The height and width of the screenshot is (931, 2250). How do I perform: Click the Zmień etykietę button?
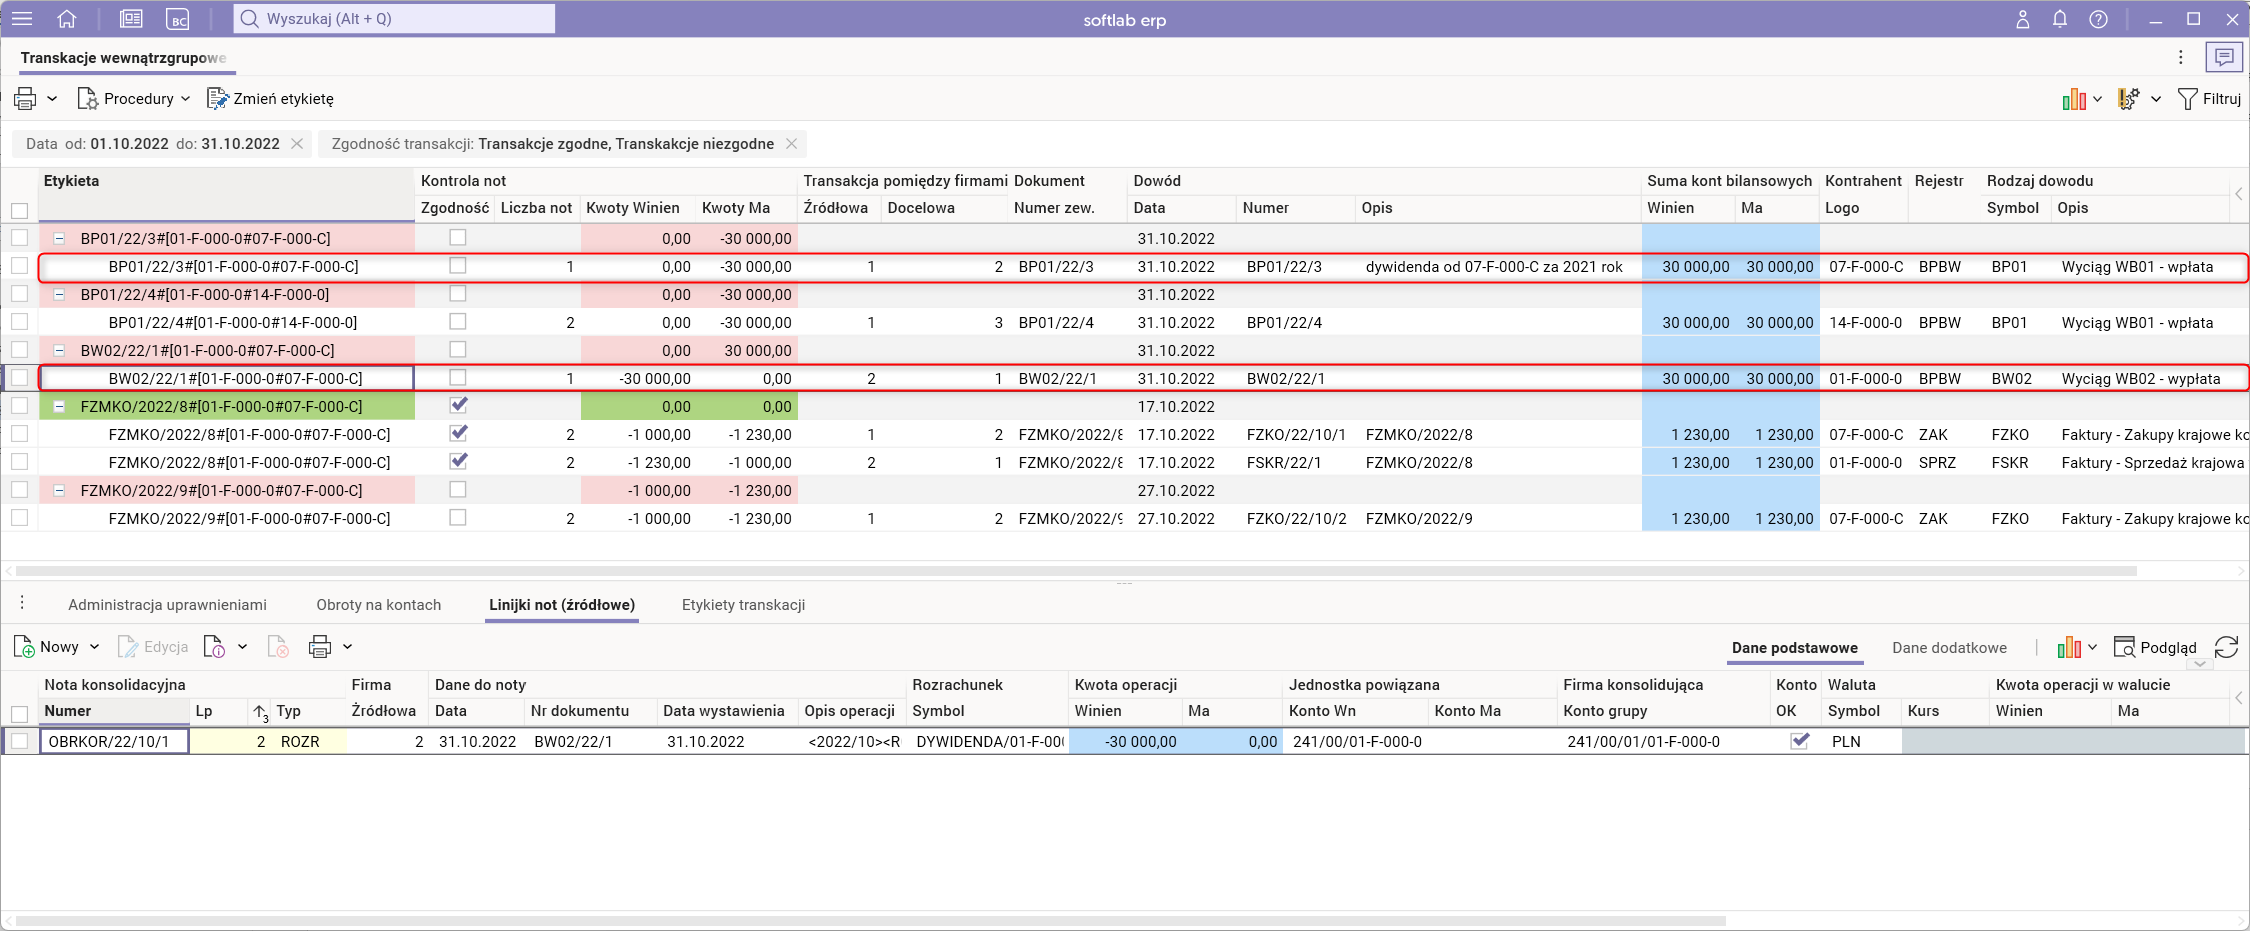click(x=271, y=99)
